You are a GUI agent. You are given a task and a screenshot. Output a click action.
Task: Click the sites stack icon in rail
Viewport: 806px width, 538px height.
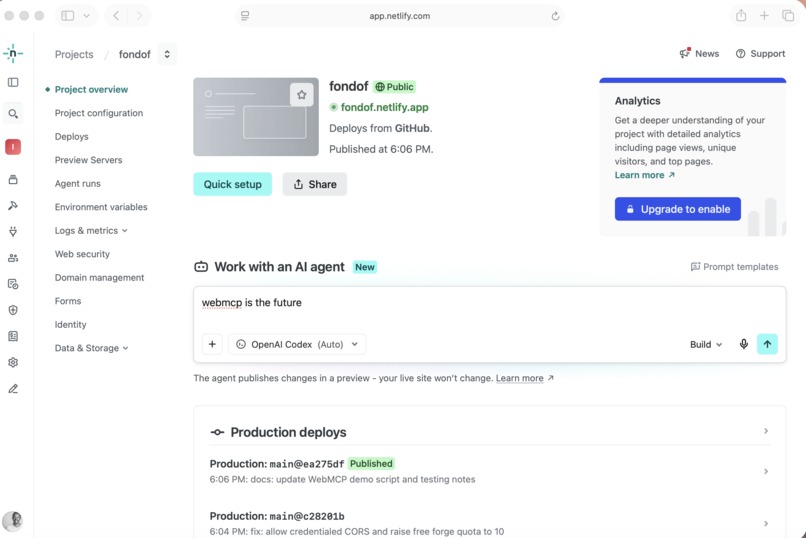click(13, 179)
